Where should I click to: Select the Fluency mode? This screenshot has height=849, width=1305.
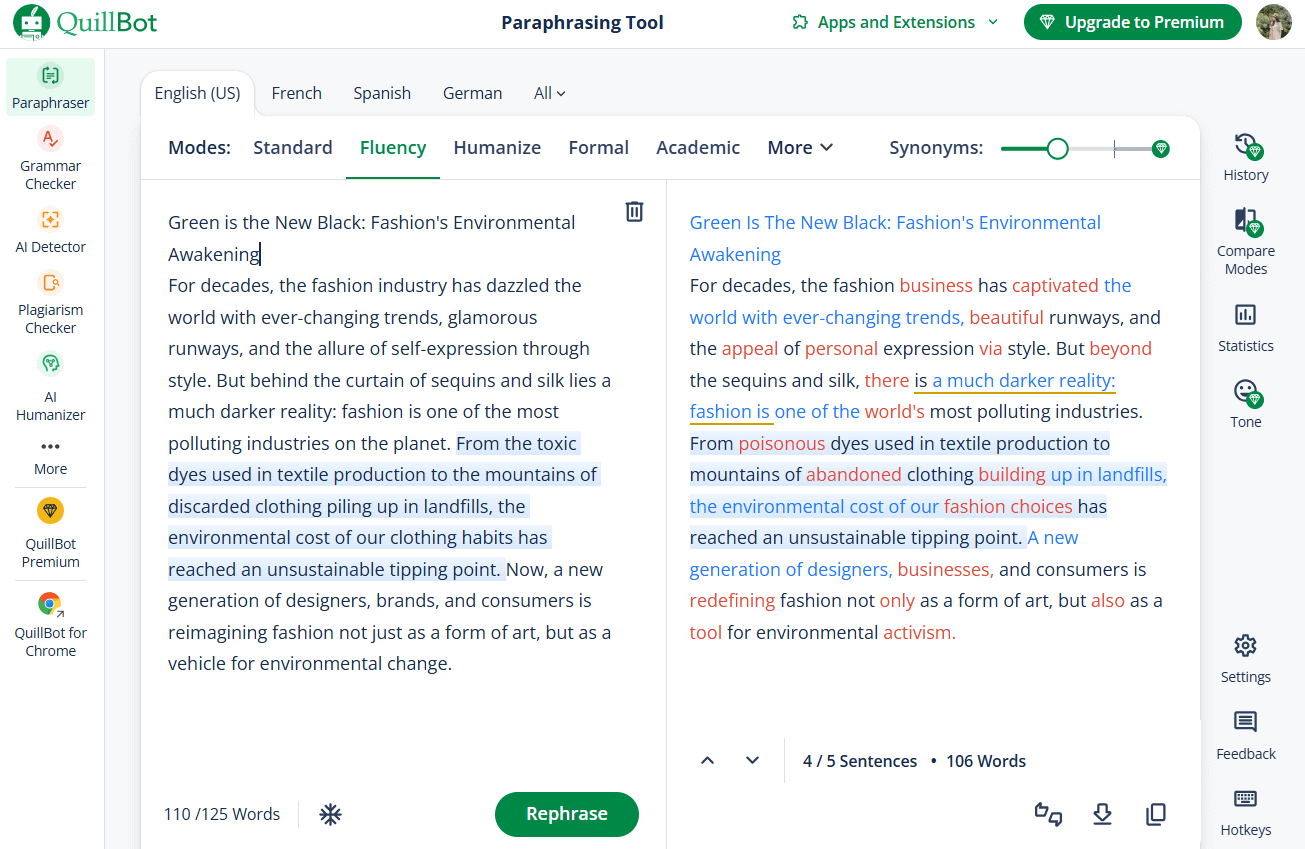(x=393, y=147)
